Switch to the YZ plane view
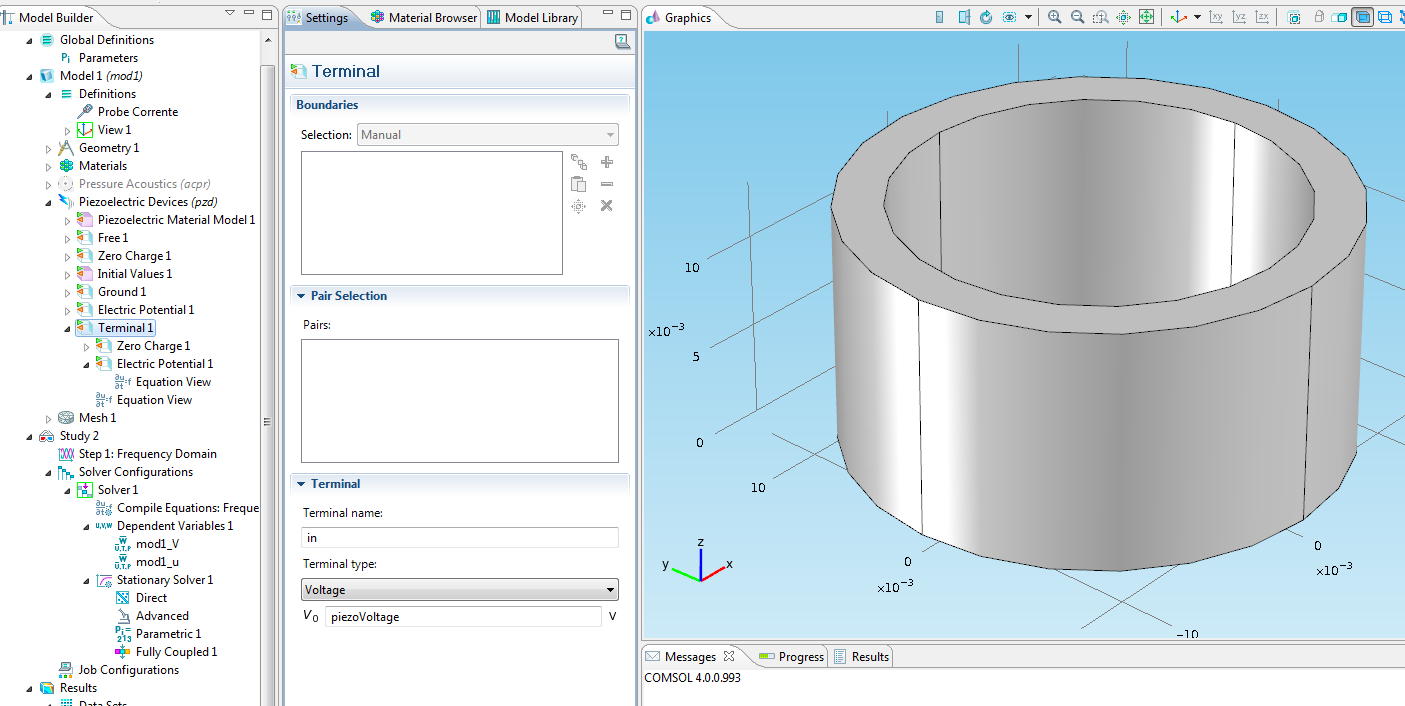 tap(1239, 17)
